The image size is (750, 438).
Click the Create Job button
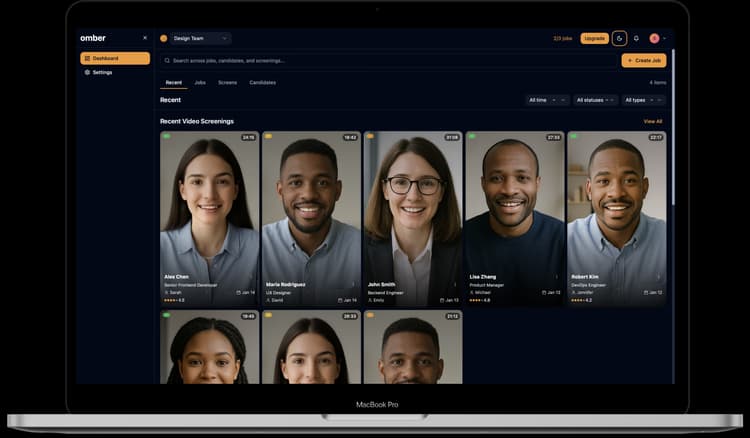(643, 61)
